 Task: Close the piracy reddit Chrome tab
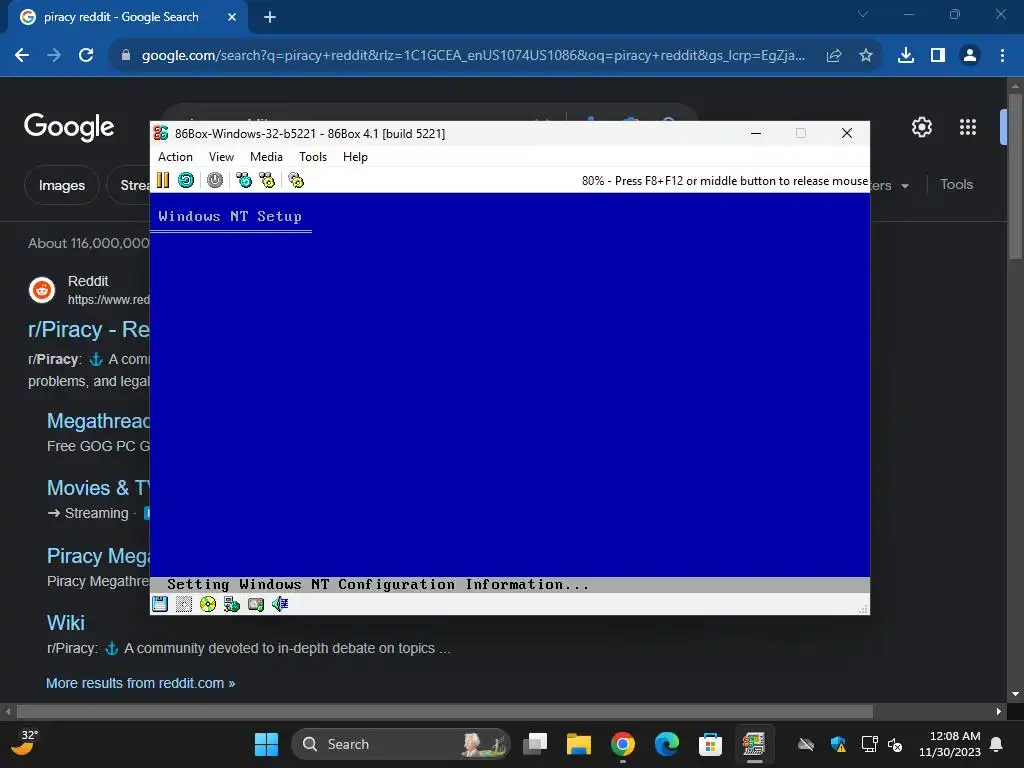(x=232, y=17)
